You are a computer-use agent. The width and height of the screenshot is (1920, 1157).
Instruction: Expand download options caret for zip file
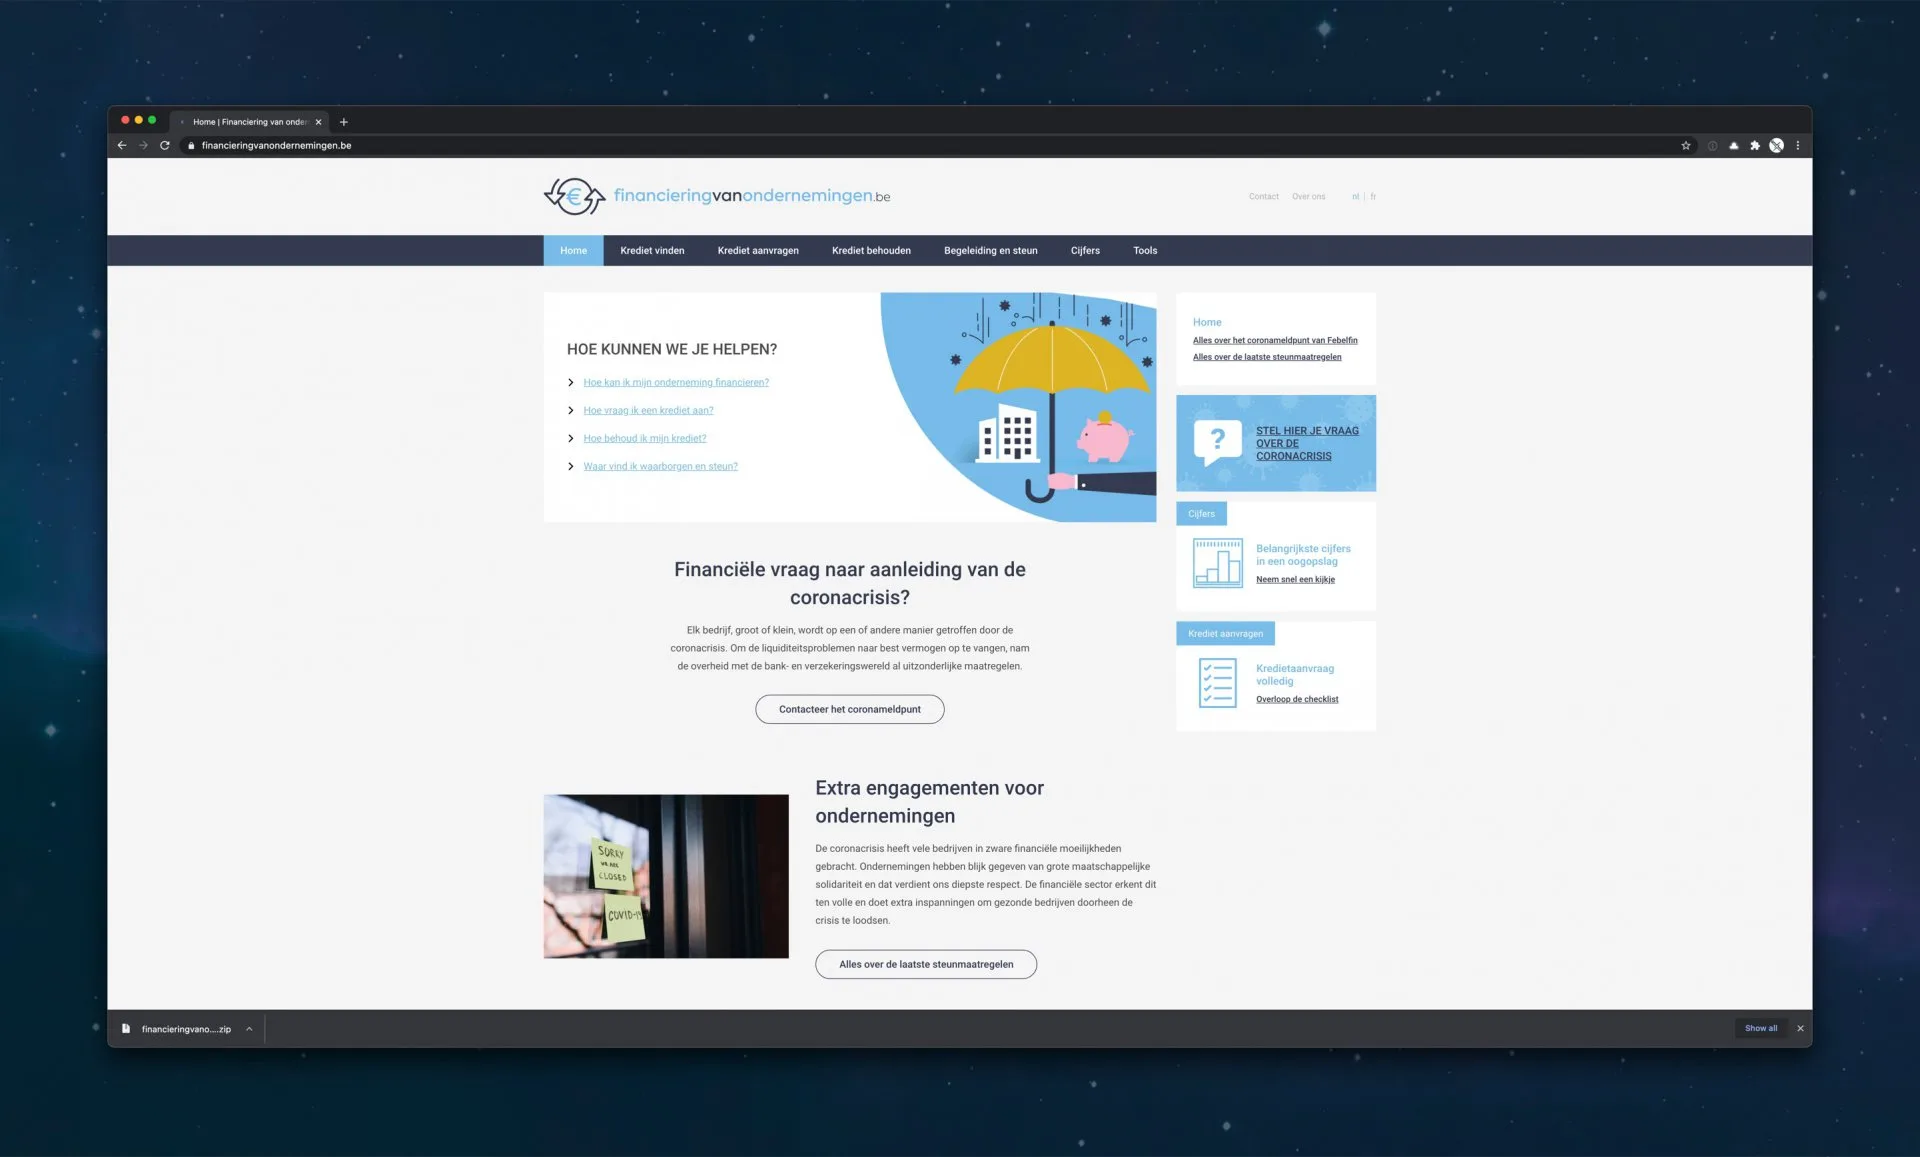[249, 1028]
